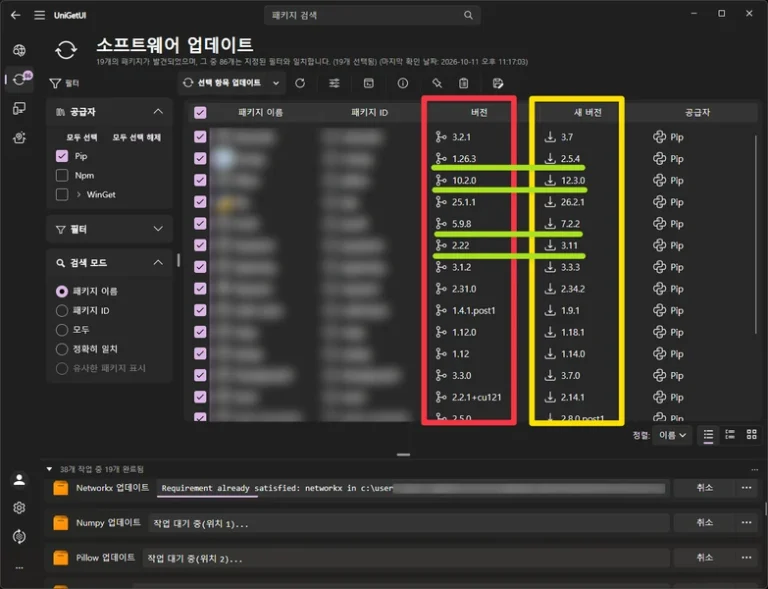Click 모두 선택 해제 in providers

(137, 138)
